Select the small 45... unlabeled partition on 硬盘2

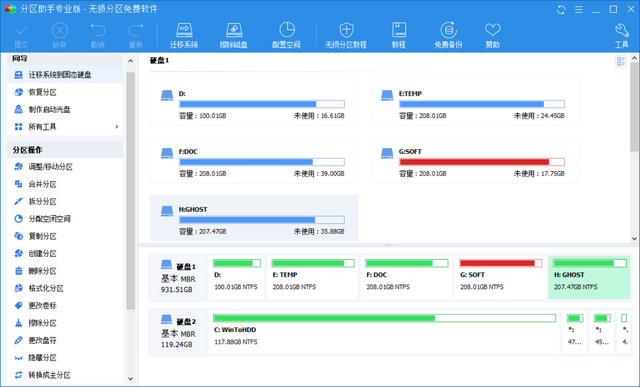pyautogui.click(x=602, y=332)
